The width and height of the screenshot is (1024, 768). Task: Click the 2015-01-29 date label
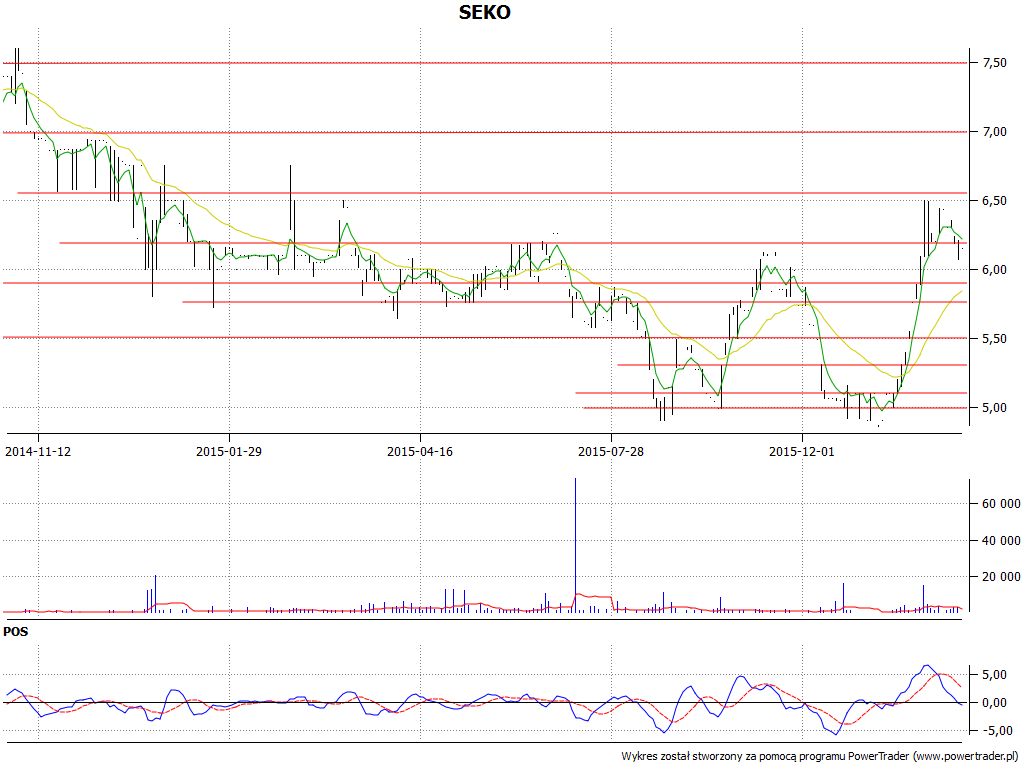pyautogui.click(x=229, y=451)
